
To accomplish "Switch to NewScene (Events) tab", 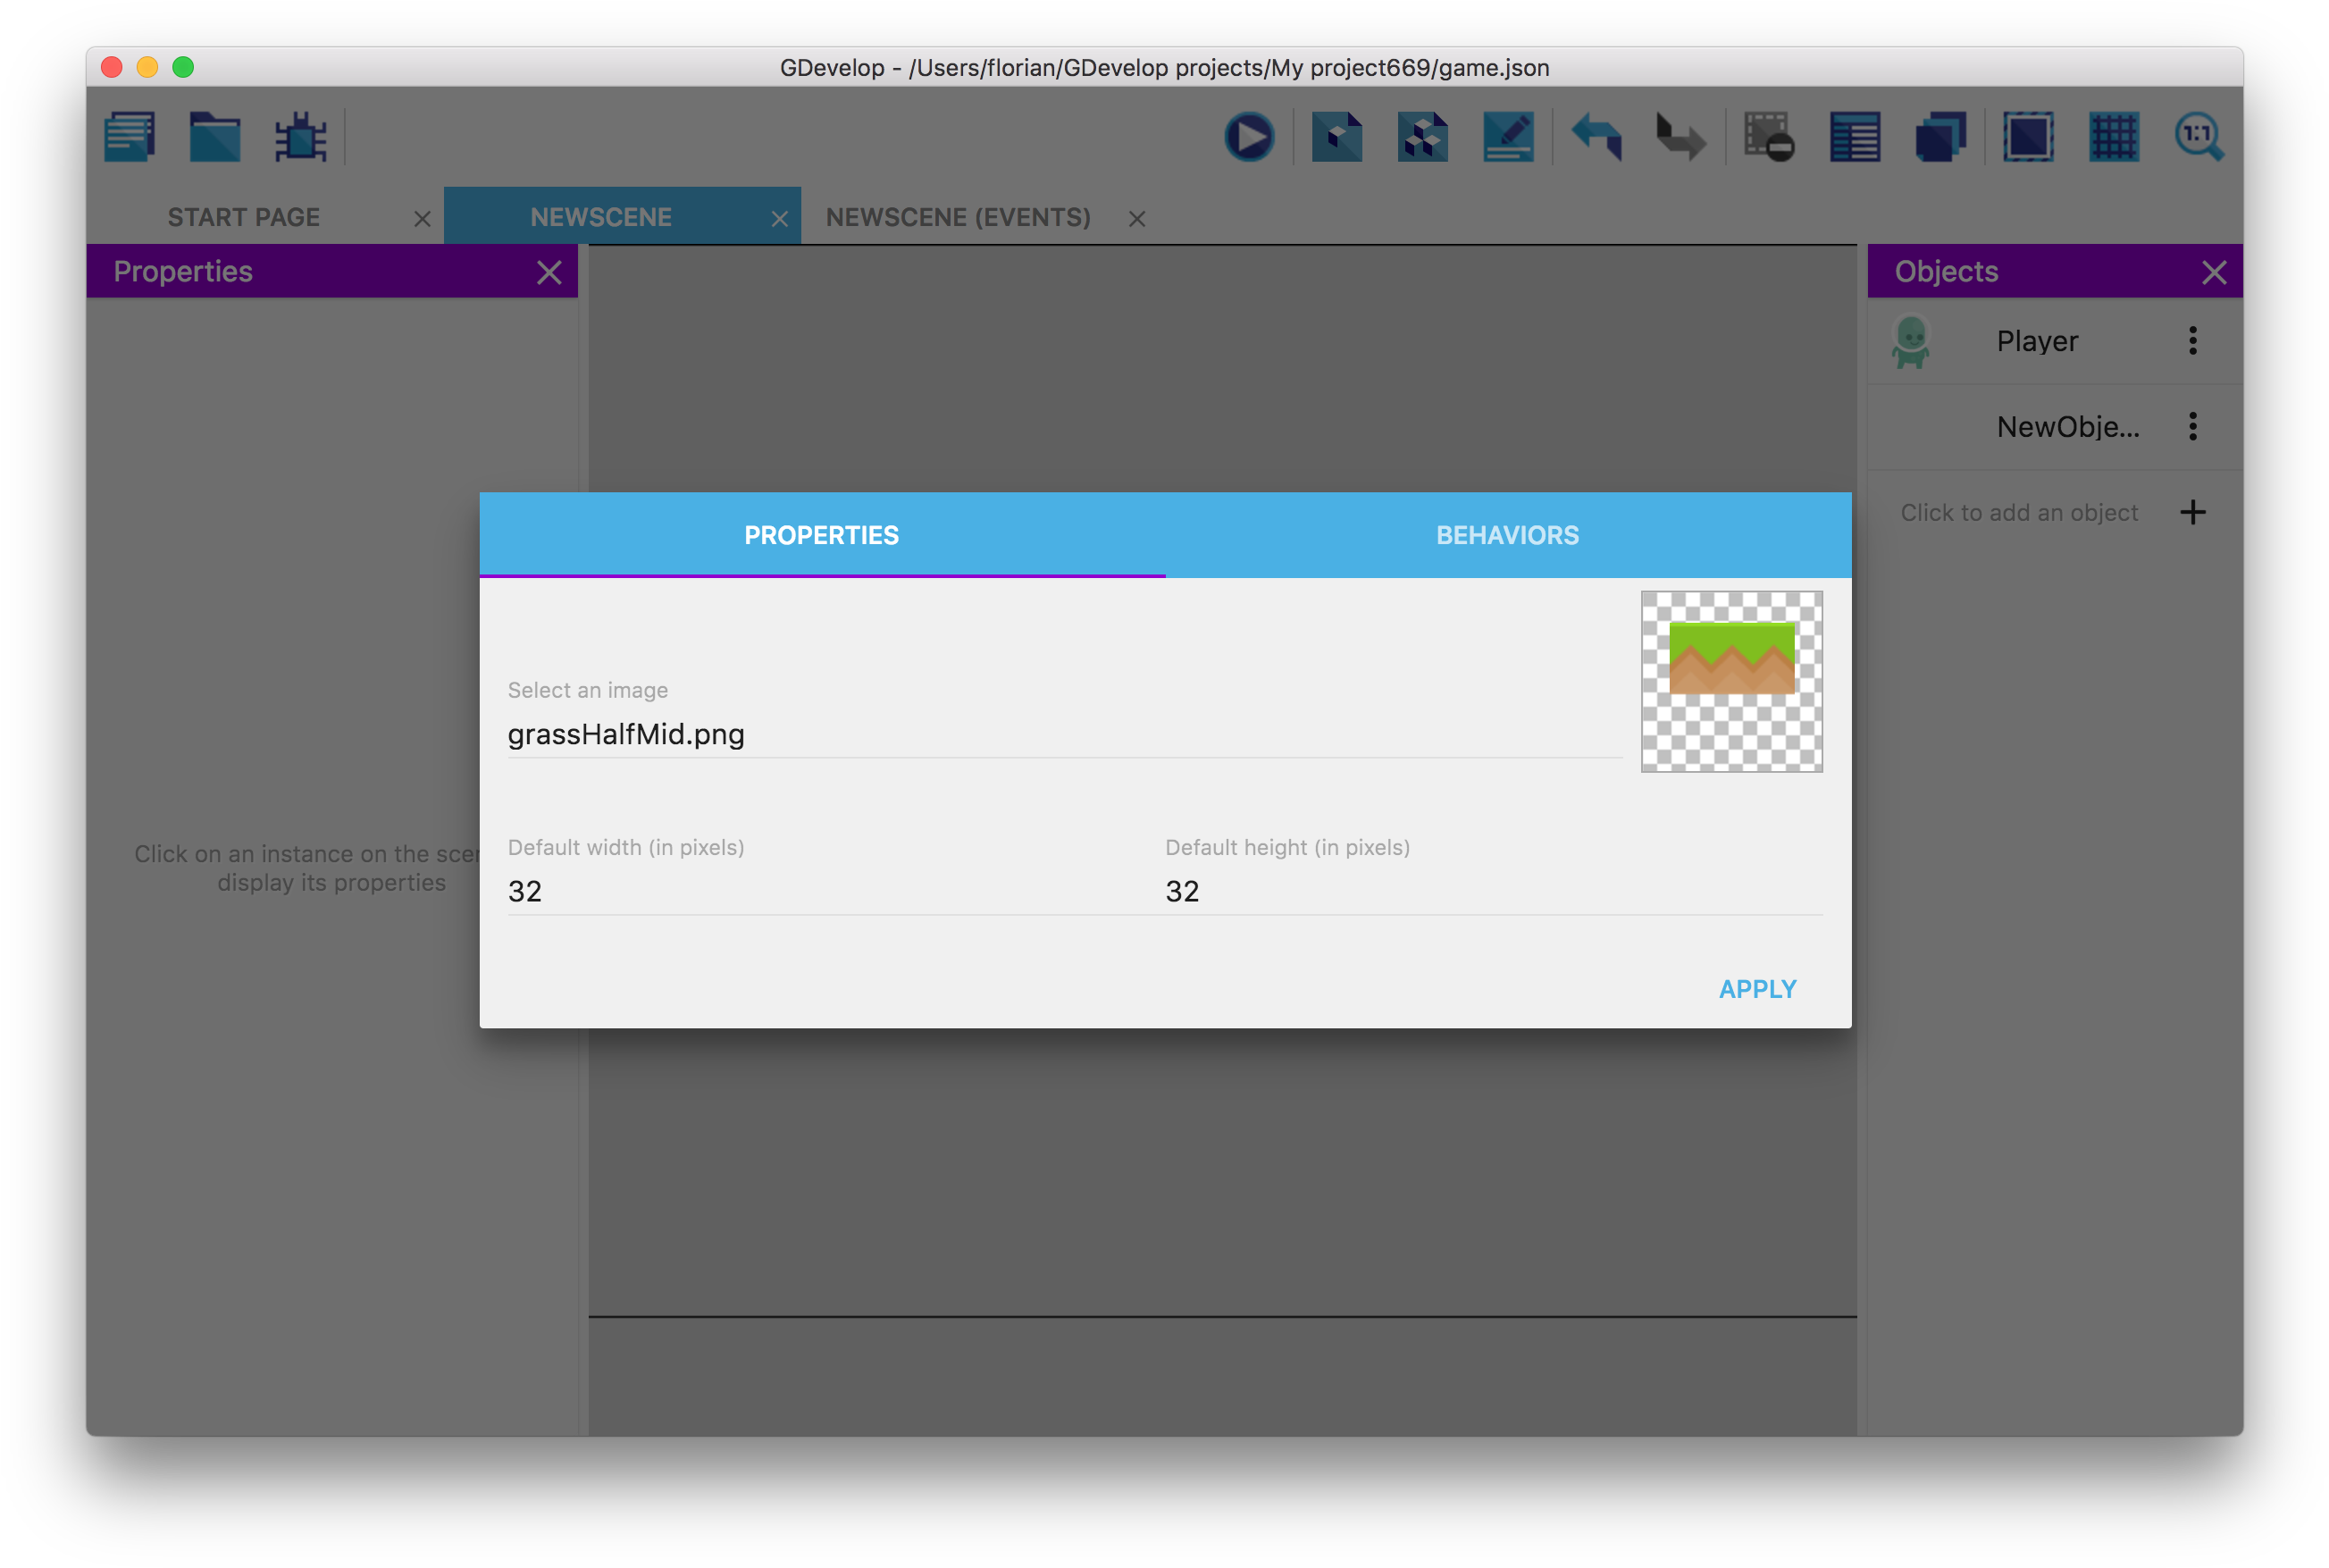I will point(958,217).
